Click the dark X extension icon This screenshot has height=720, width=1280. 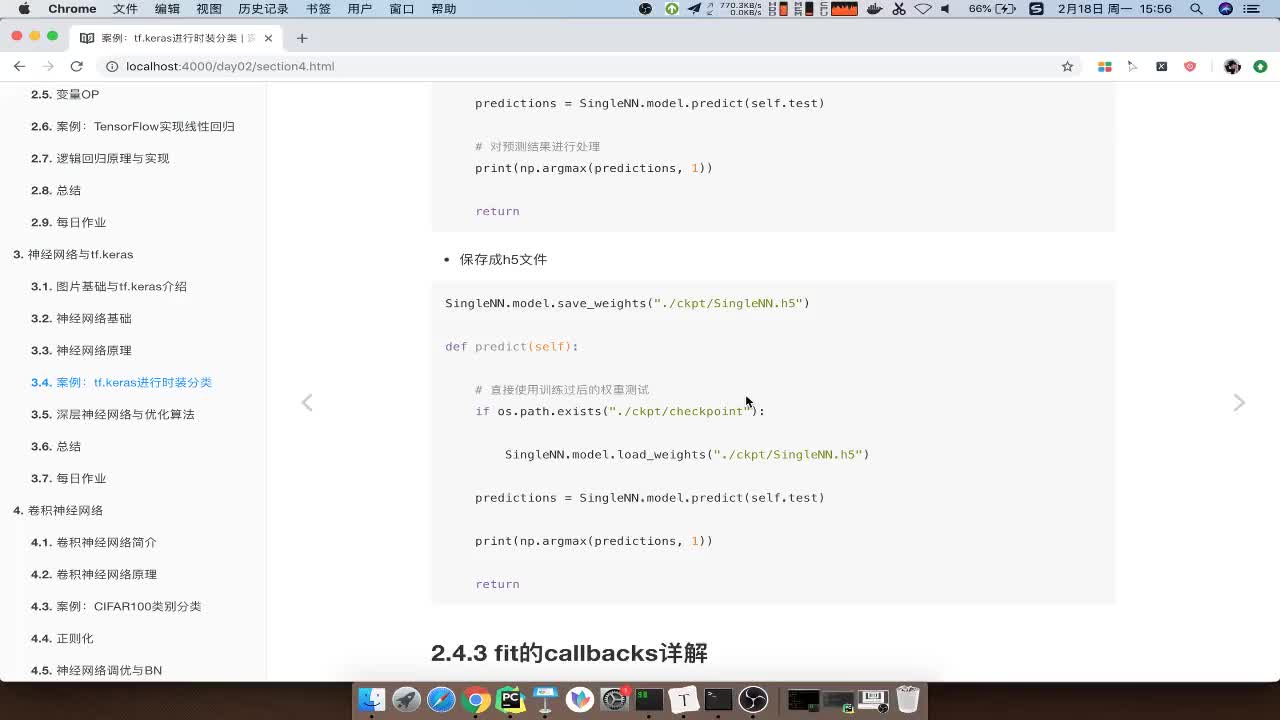pyautogui.click(x=1161, y=66)
